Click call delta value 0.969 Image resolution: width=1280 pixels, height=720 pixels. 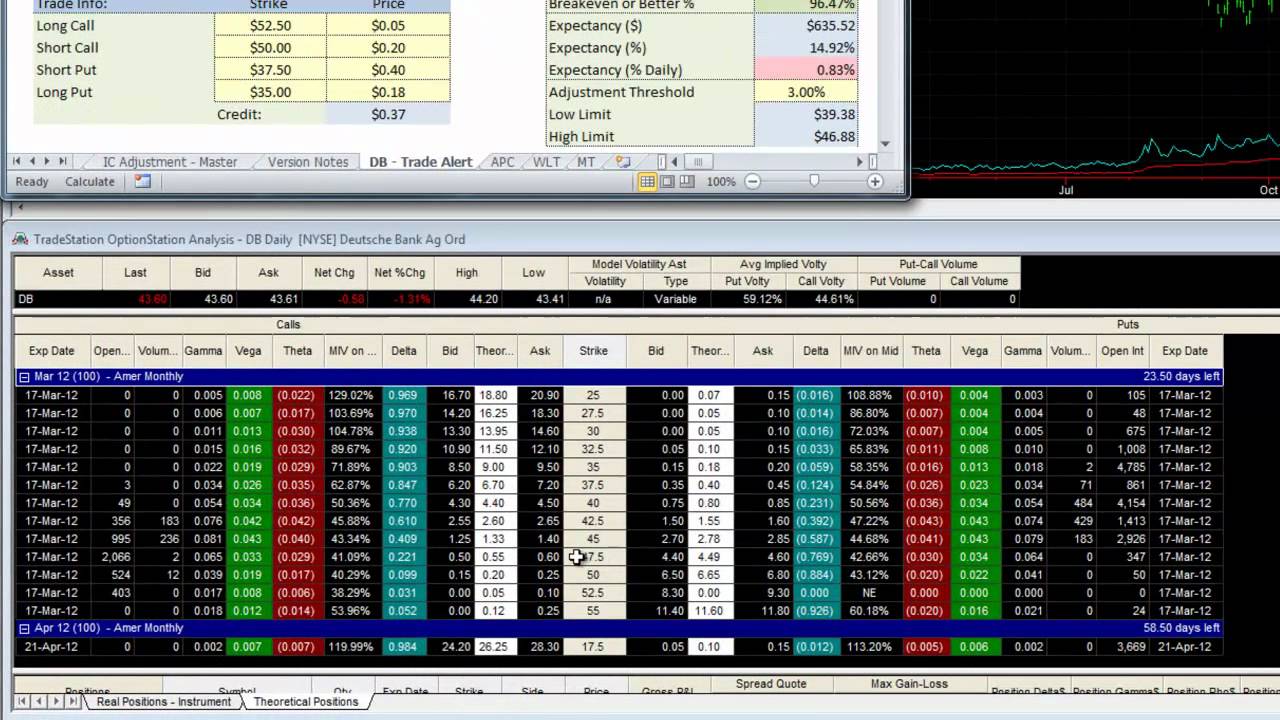(x=404, y=395)
